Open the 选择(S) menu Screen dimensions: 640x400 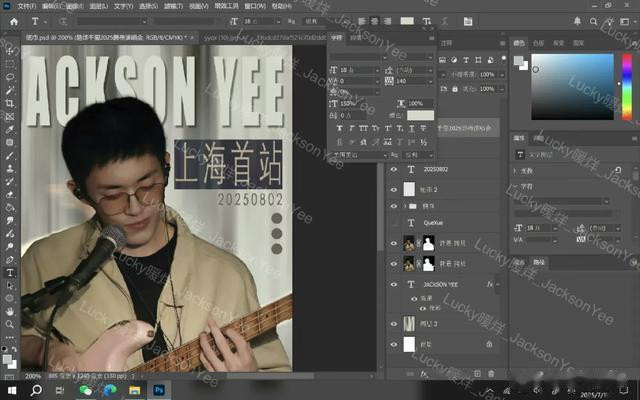tap(147, 6)
